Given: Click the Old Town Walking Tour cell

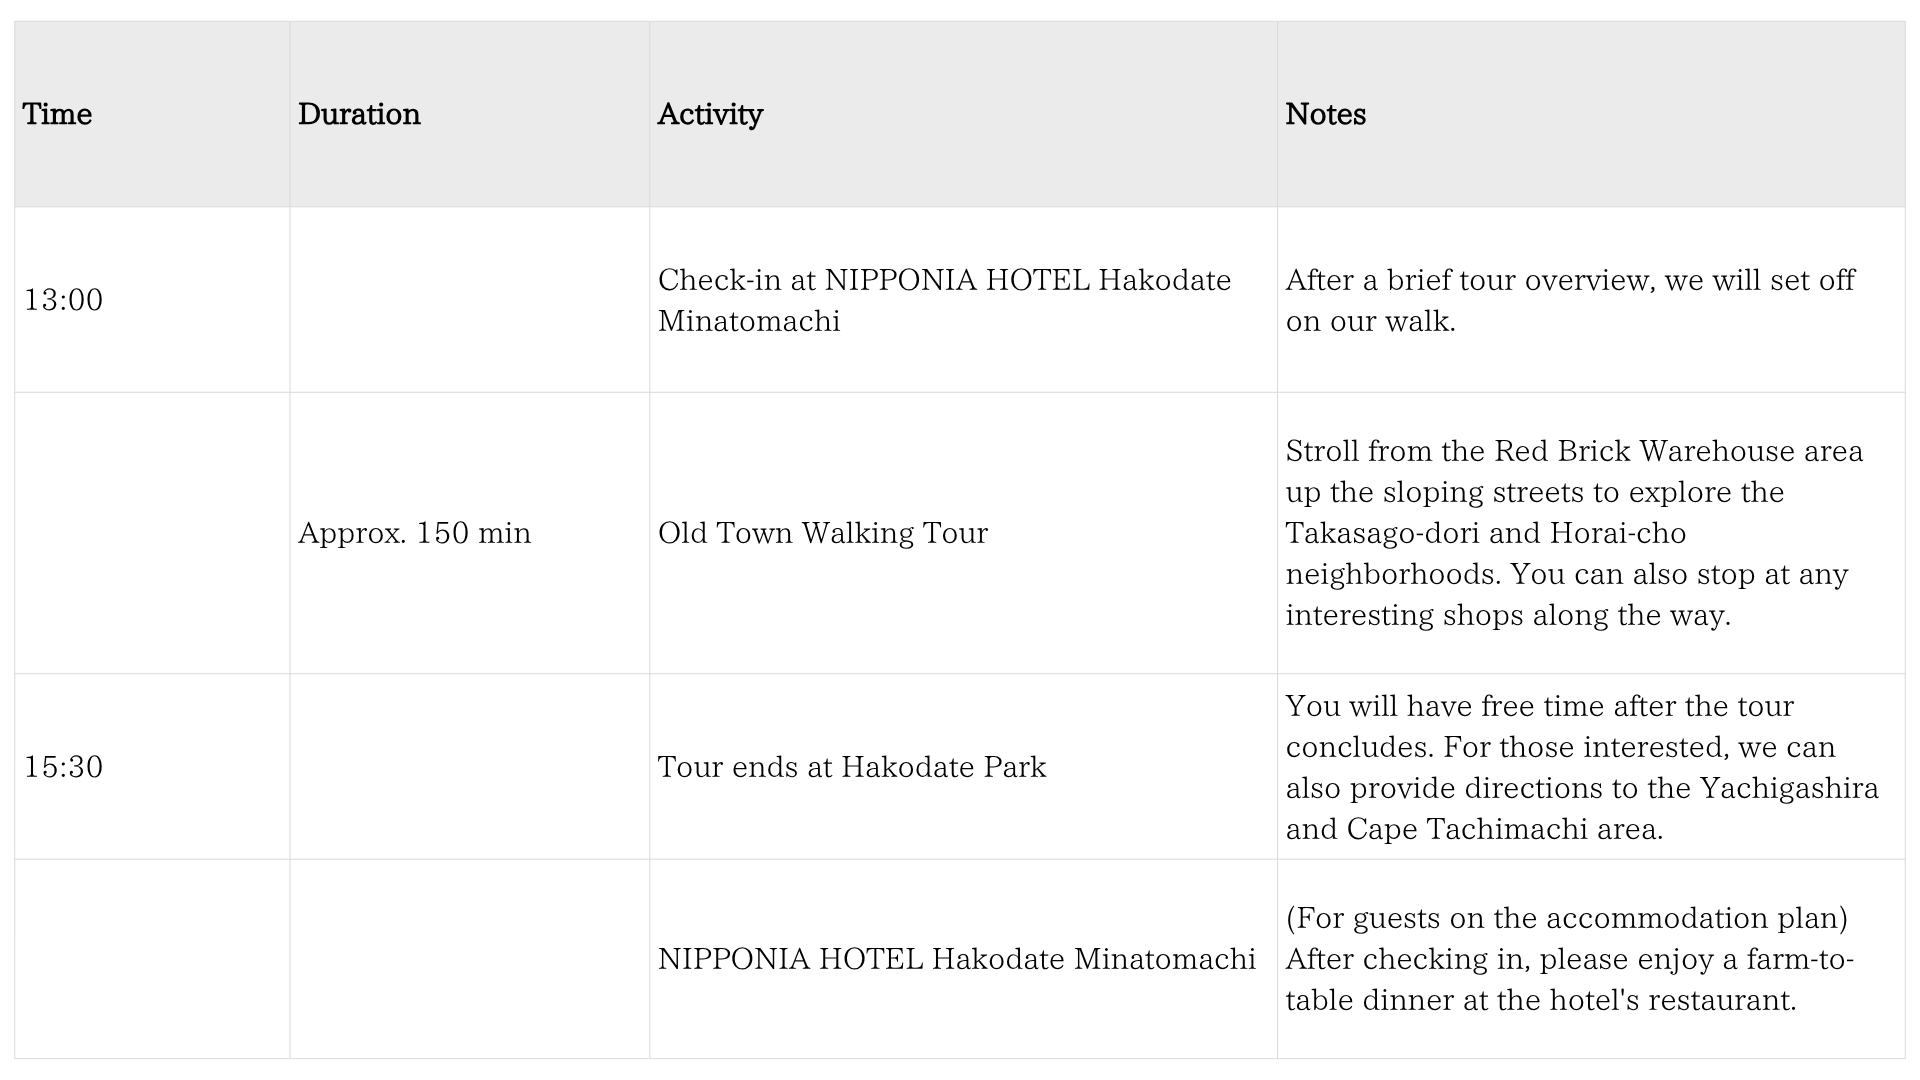Looking at the screenshot, I should coord(822,533).
